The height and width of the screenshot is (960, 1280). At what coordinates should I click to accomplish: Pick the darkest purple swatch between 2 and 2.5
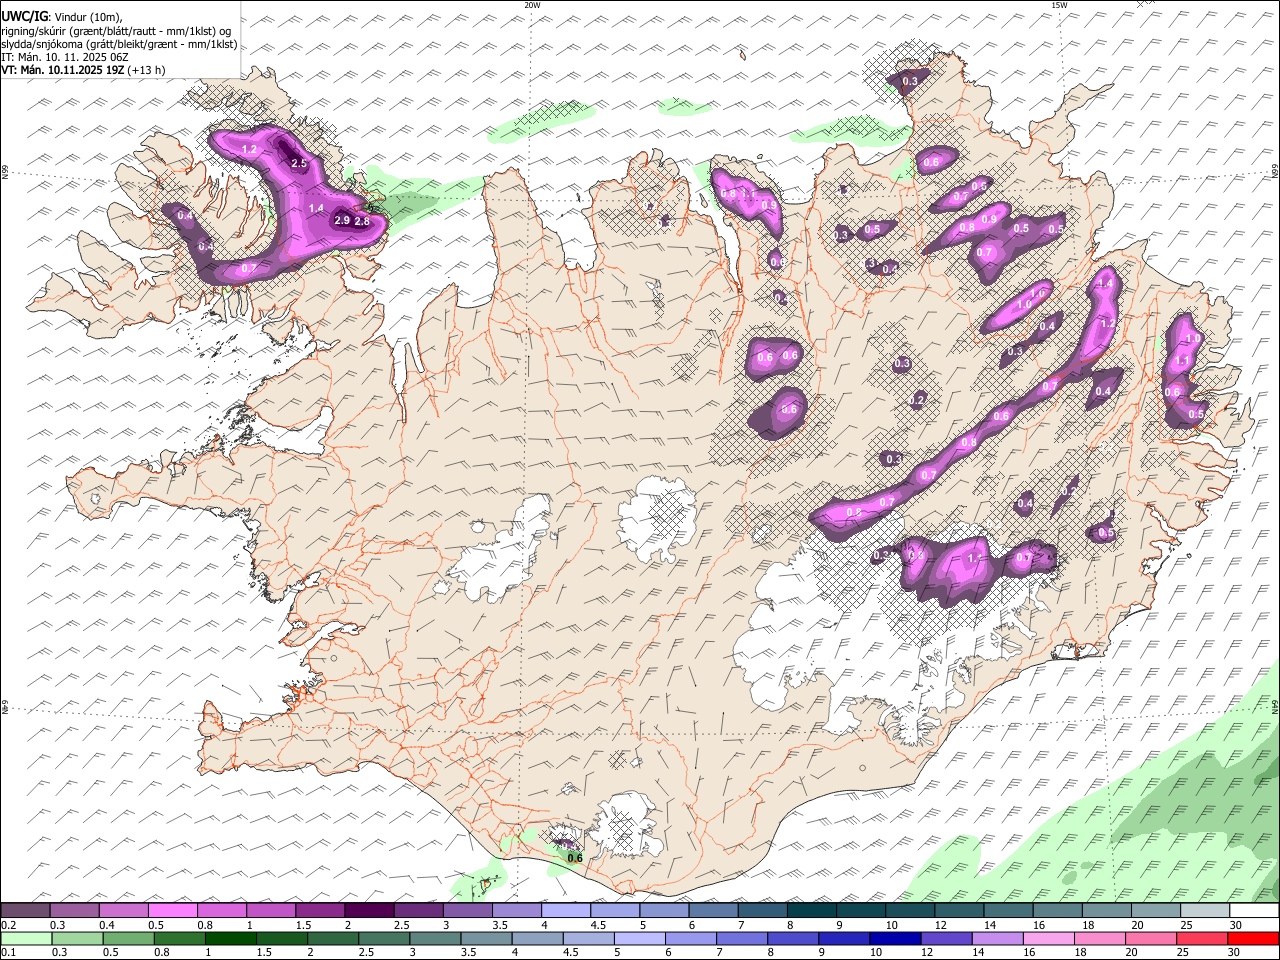click(x=369, y=910)
